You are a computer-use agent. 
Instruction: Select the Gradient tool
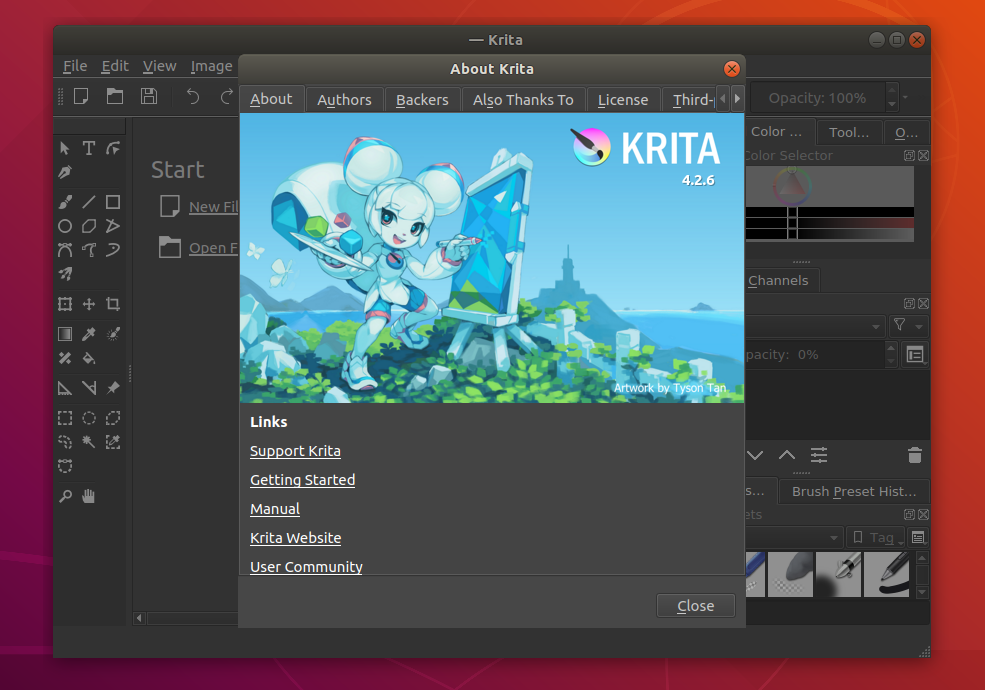pyautogui.click(x=65, y=334)
